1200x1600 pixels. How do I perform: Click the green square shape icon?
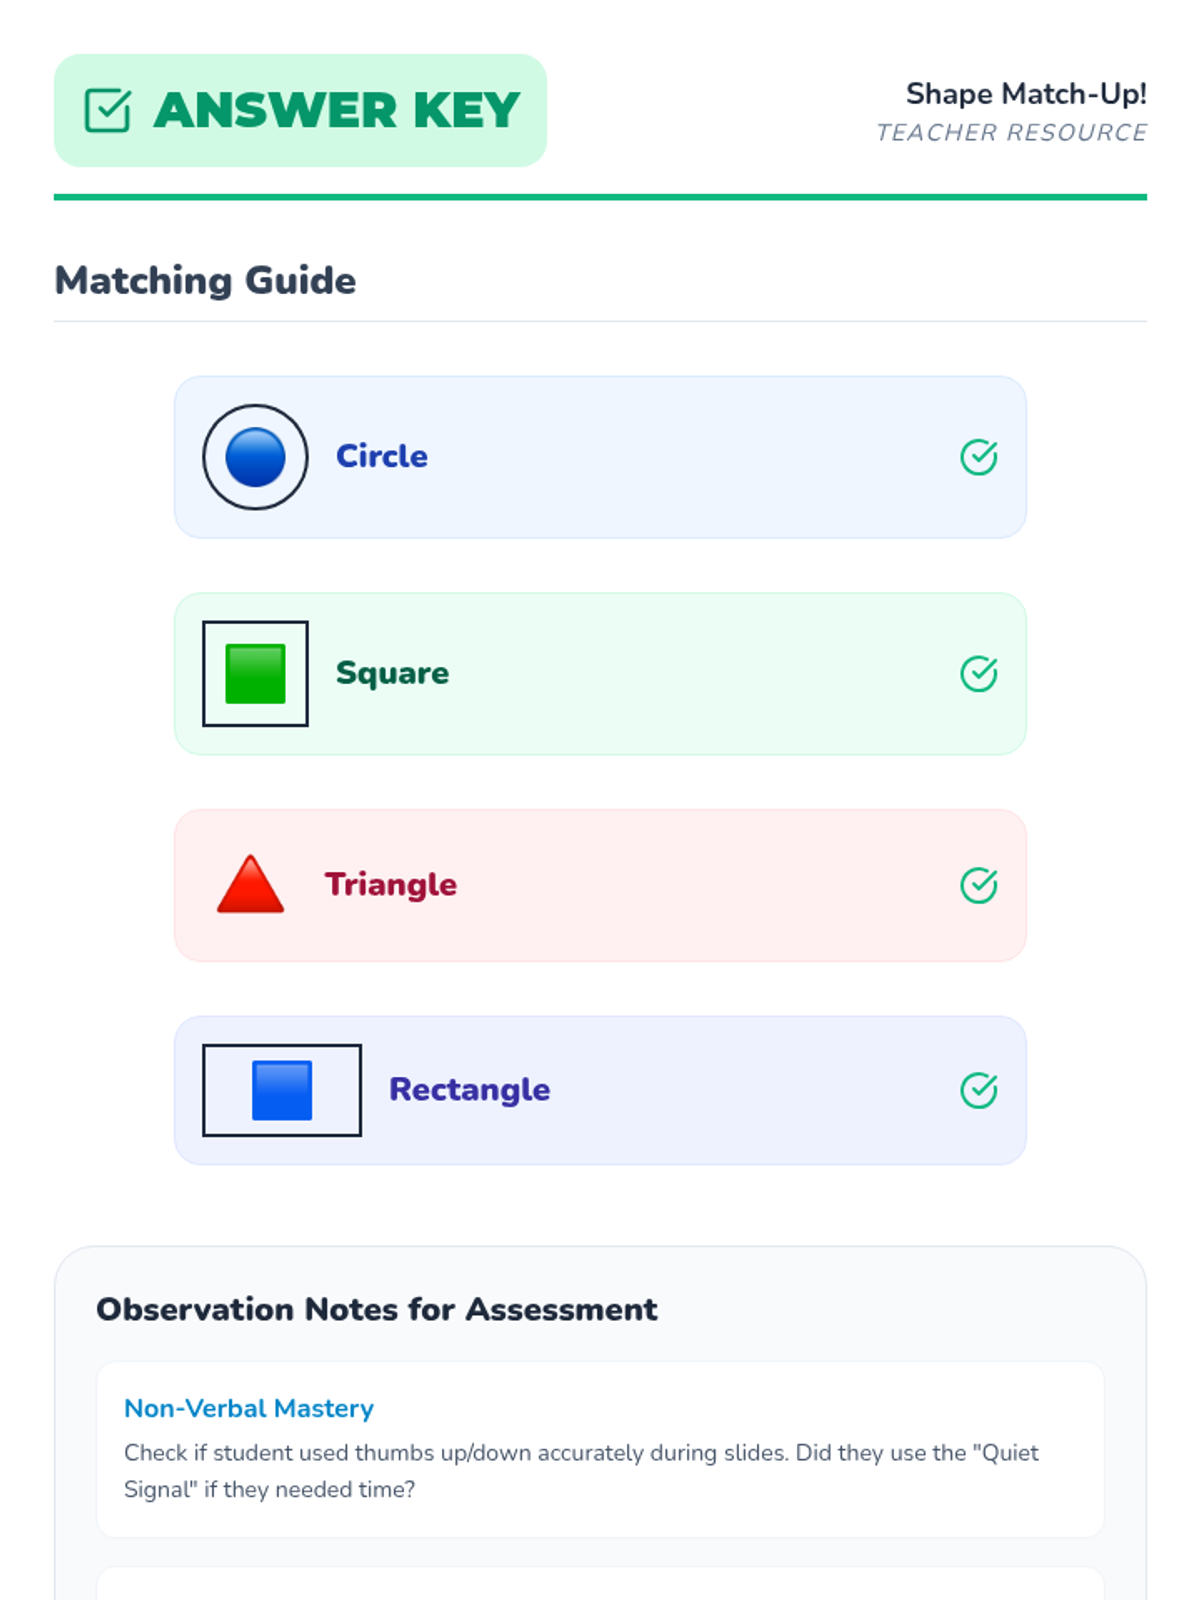(255, 674)
